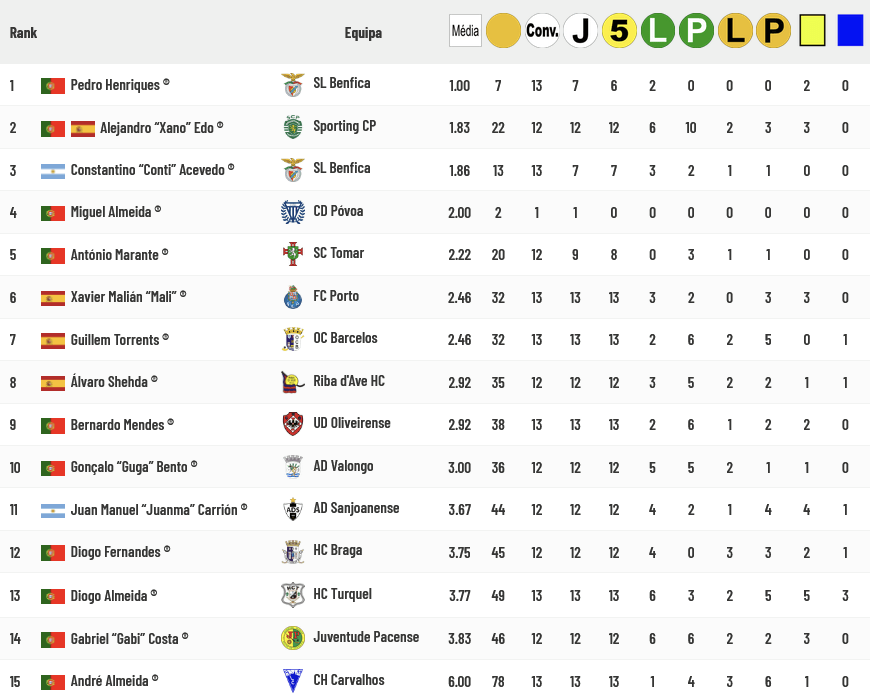870x697 pixels.
Task: Sort by the Conv. column icon
Action: pyautogui.click(x=542, y=31)
